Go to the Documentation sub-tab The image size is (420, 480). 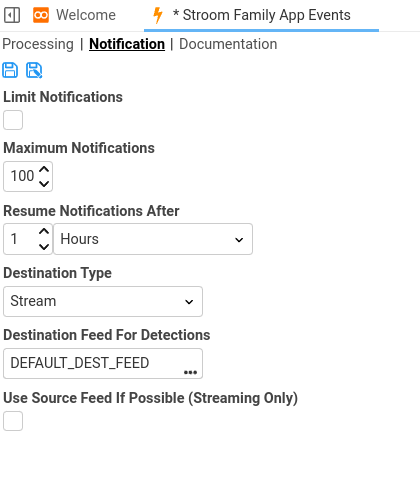[x=228, y=44]
